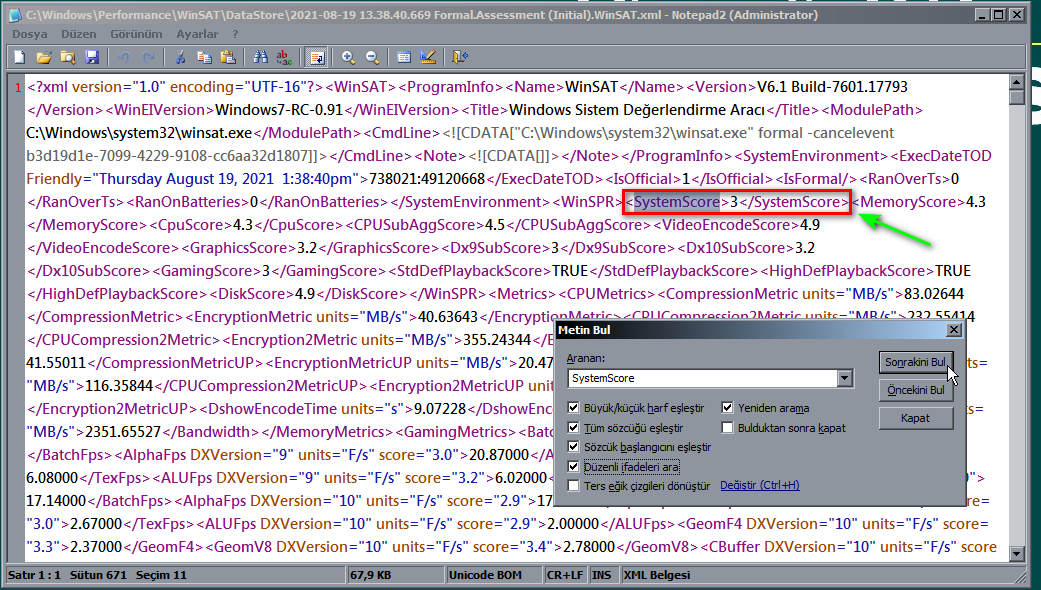Click the "Windows Sistem Değerlendirme Aracı" title text
This screenshot has width=1041, height=590.
(637, 110)
